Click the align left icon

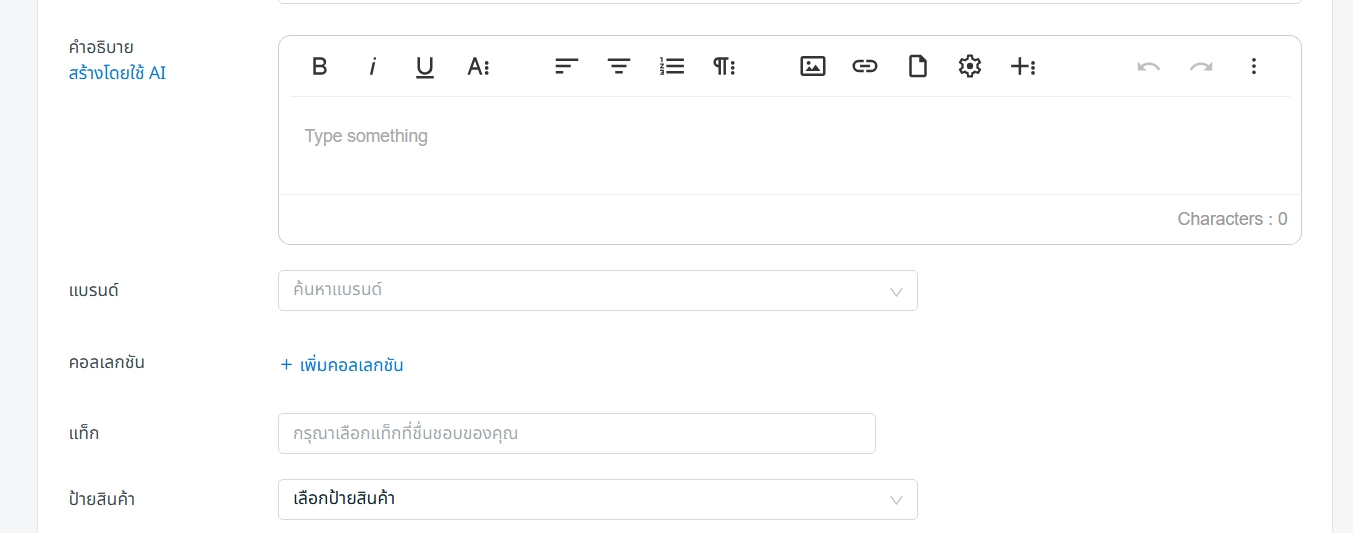point(567,66)
